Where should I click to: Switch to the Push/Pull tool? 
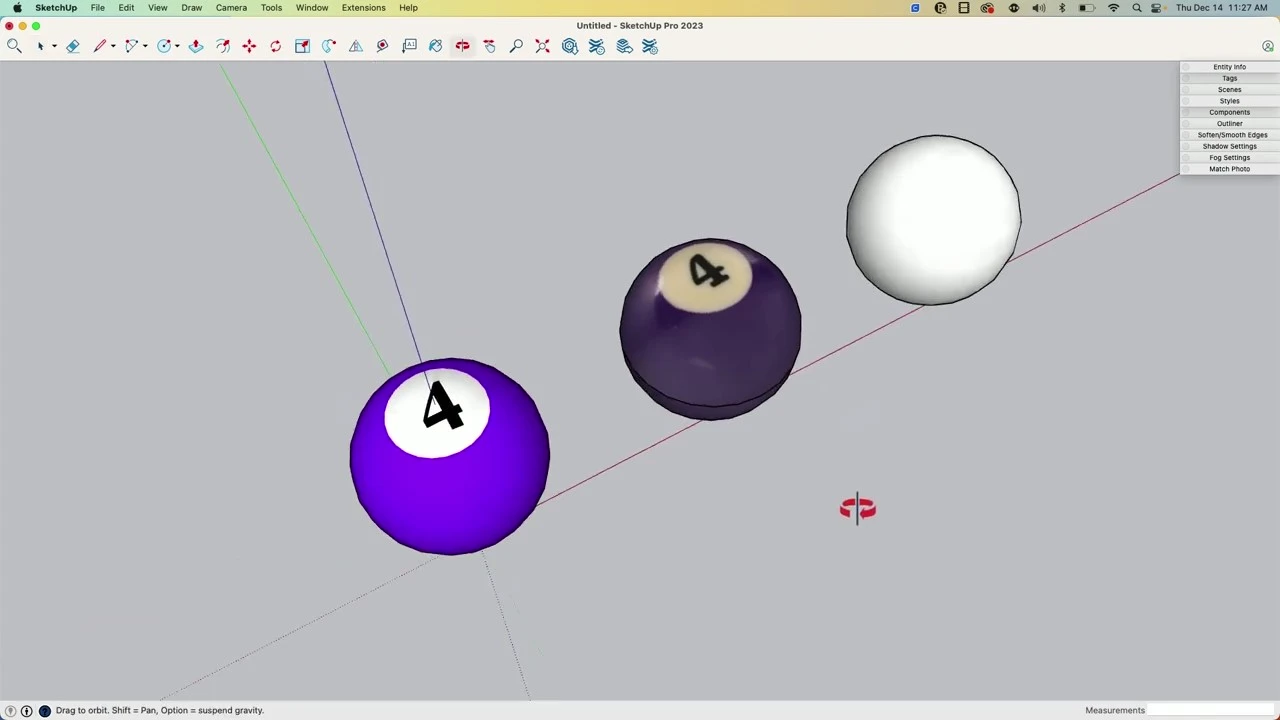tap(196, 46)
